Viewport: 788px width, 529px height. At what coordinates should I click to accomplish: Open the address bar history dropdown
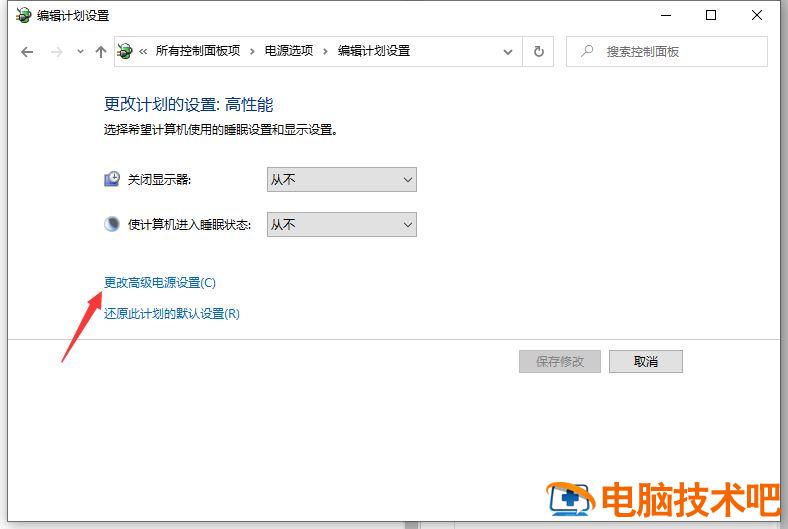point(508,52)
